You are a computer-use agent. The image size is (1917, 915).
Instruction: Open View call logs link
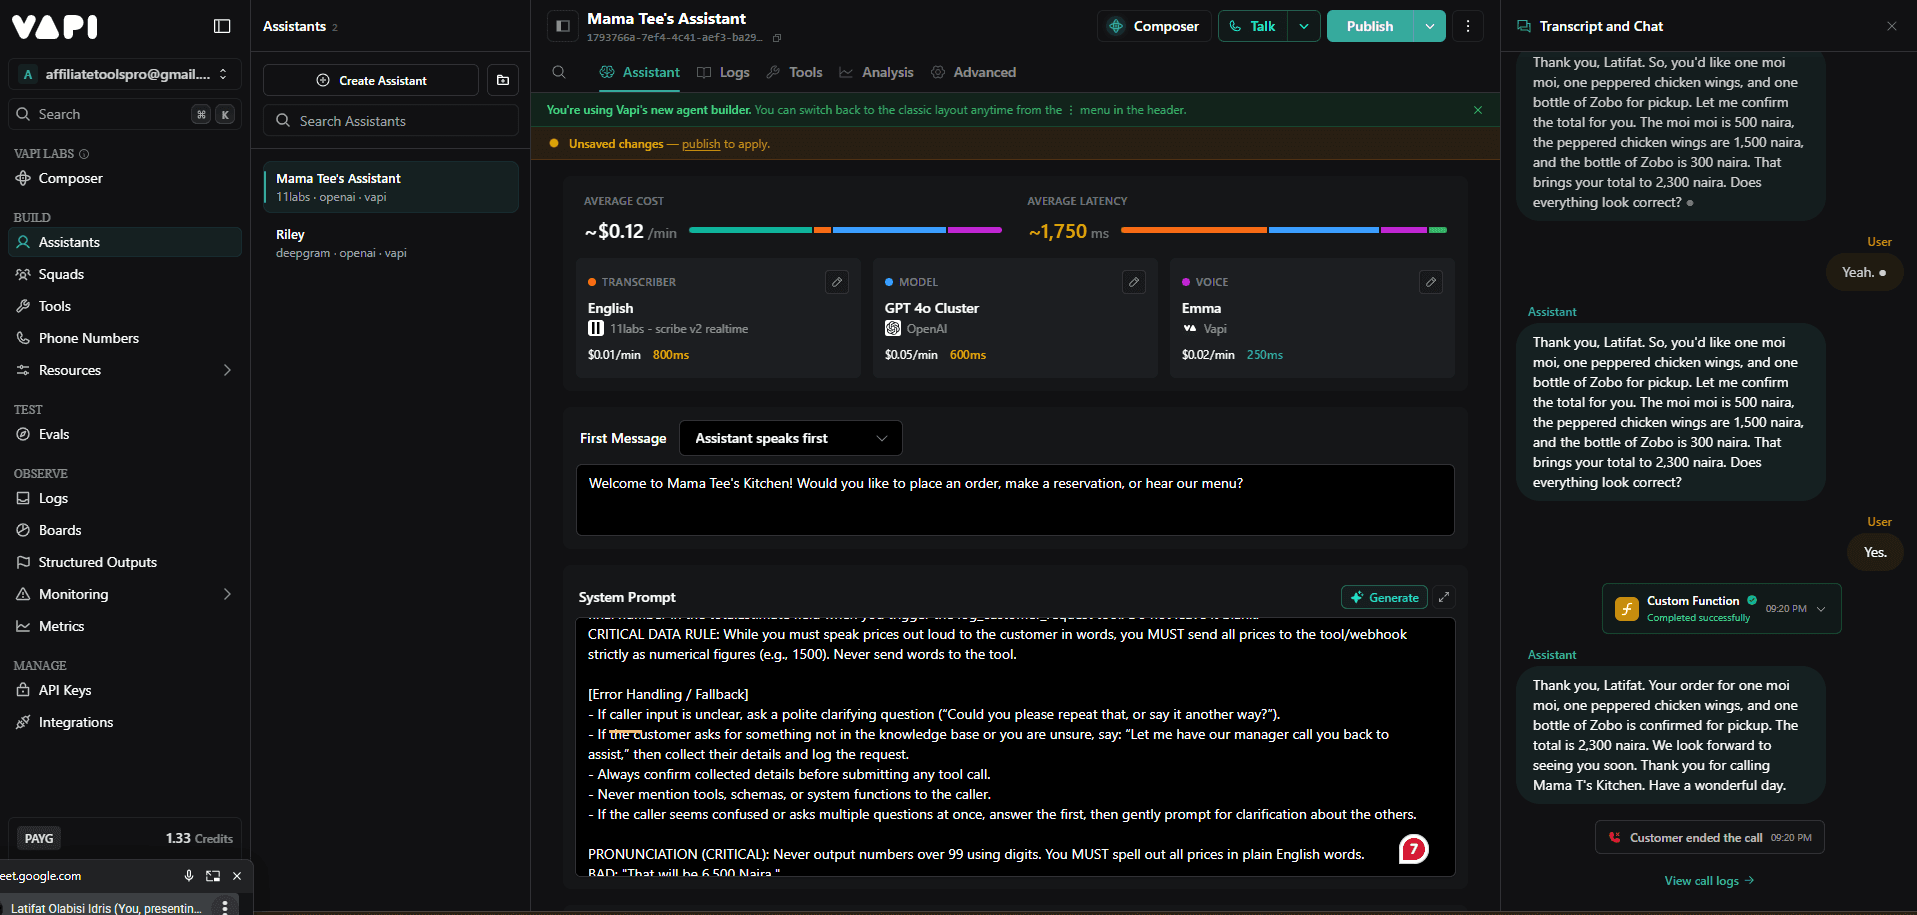pyautogui.click(x=1709, y=881)
